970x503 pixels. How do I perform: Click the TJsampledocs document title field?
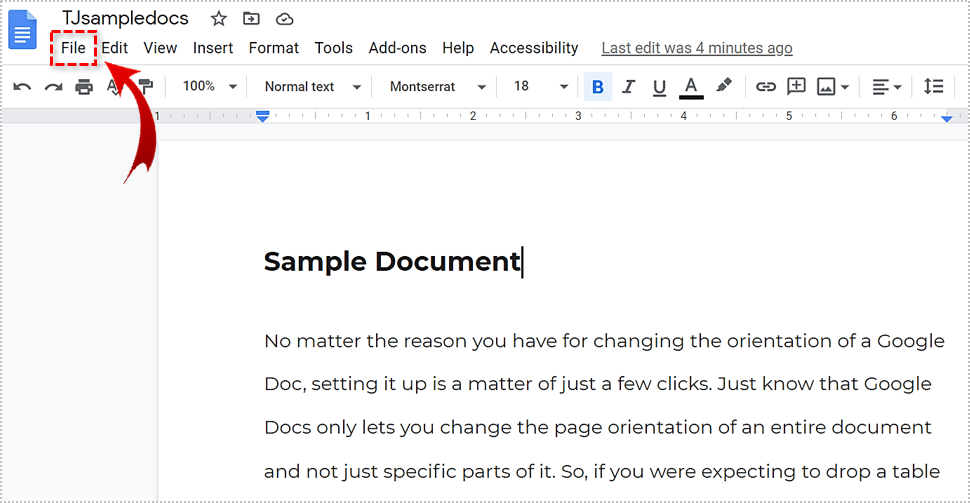[125, 19]
